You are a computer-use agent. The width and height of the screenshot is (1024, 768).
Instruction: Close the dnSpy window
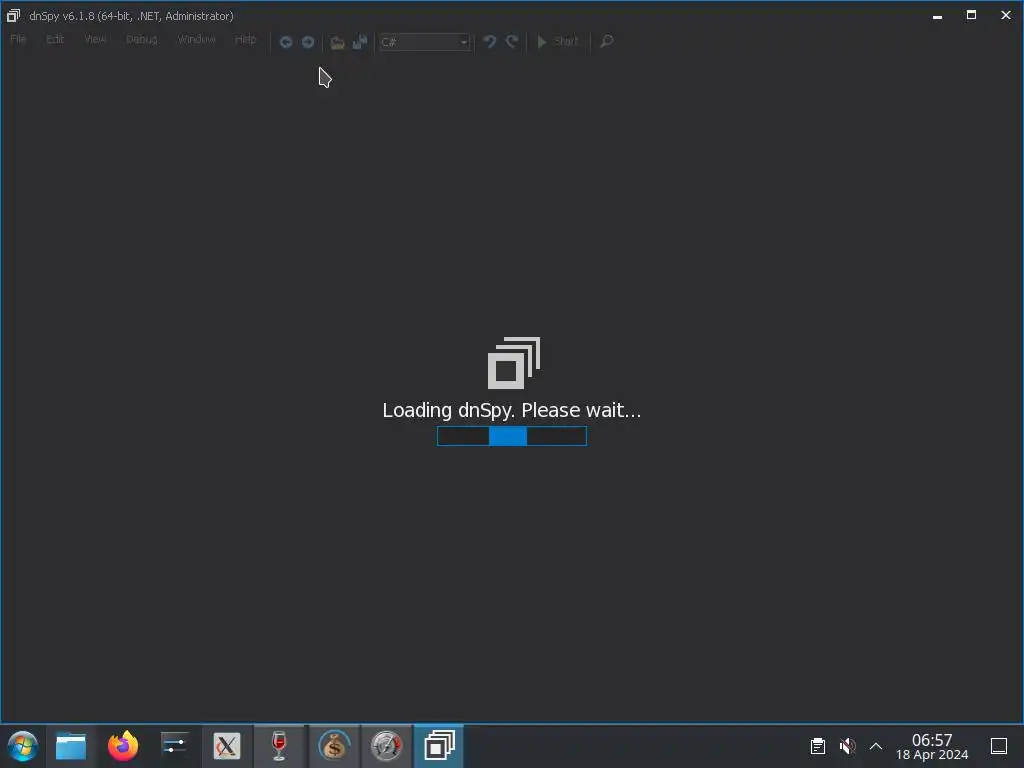coord(1006,15)
